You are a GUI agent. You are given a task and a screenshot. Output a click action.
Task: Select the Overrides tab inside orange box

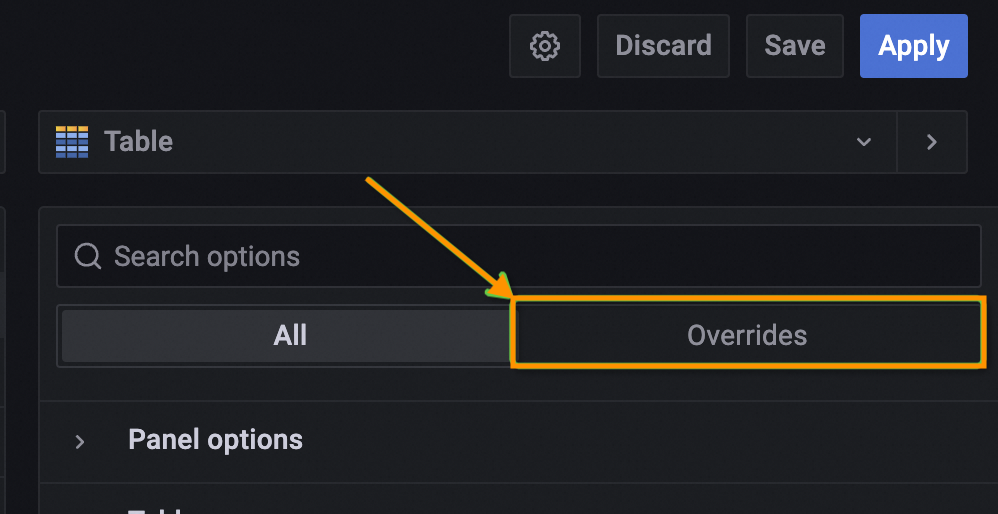tap(746, 335)
